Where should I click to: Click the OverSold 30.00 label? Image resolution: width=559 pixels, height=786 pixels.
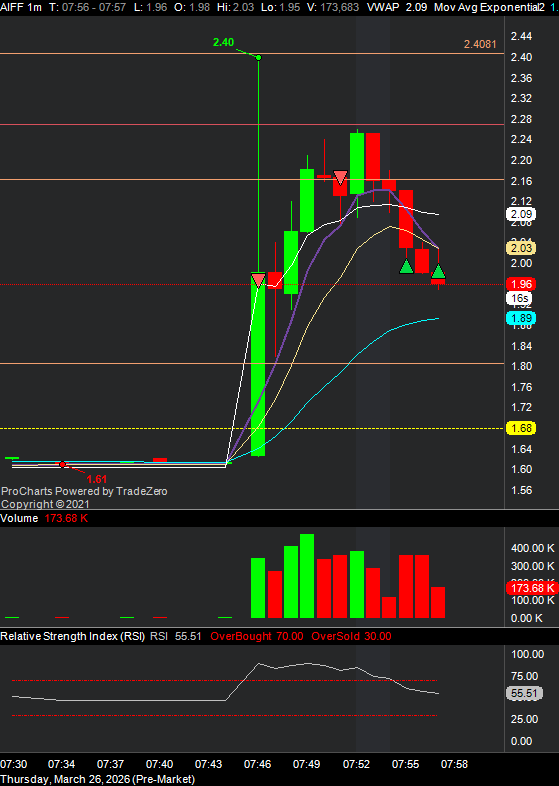(x=351, y=636)
